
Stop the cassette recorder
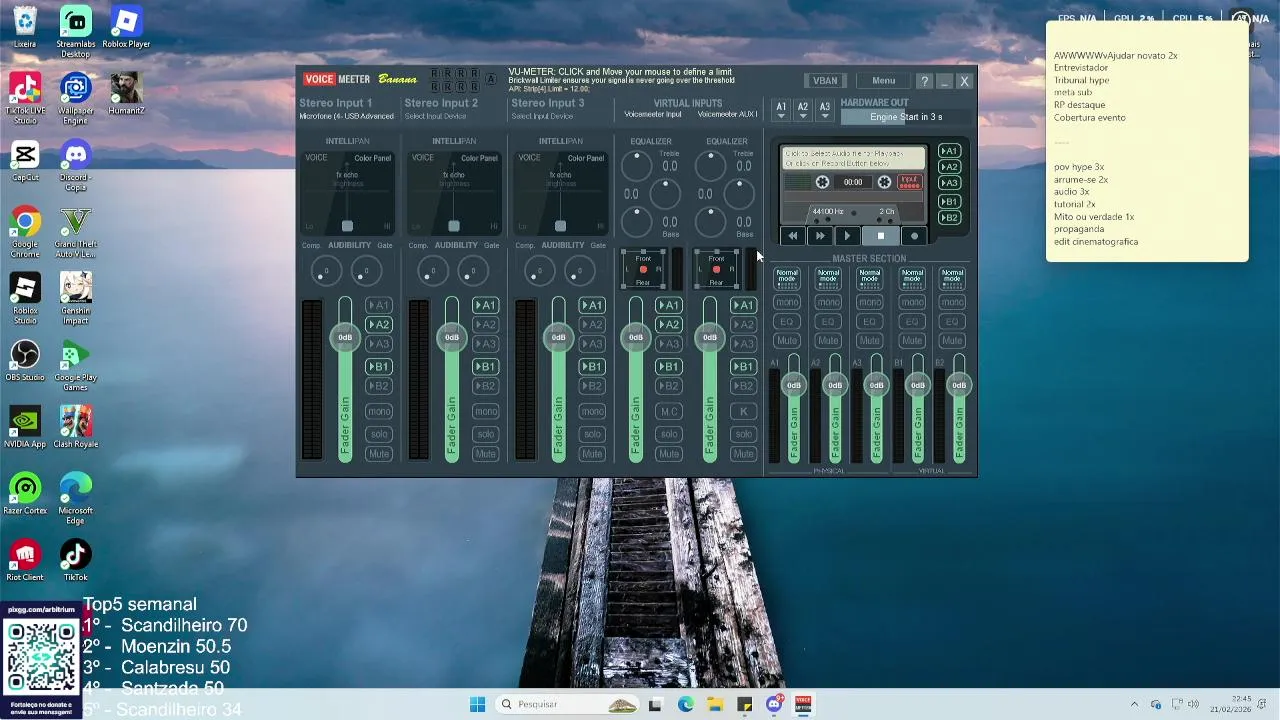880,236
